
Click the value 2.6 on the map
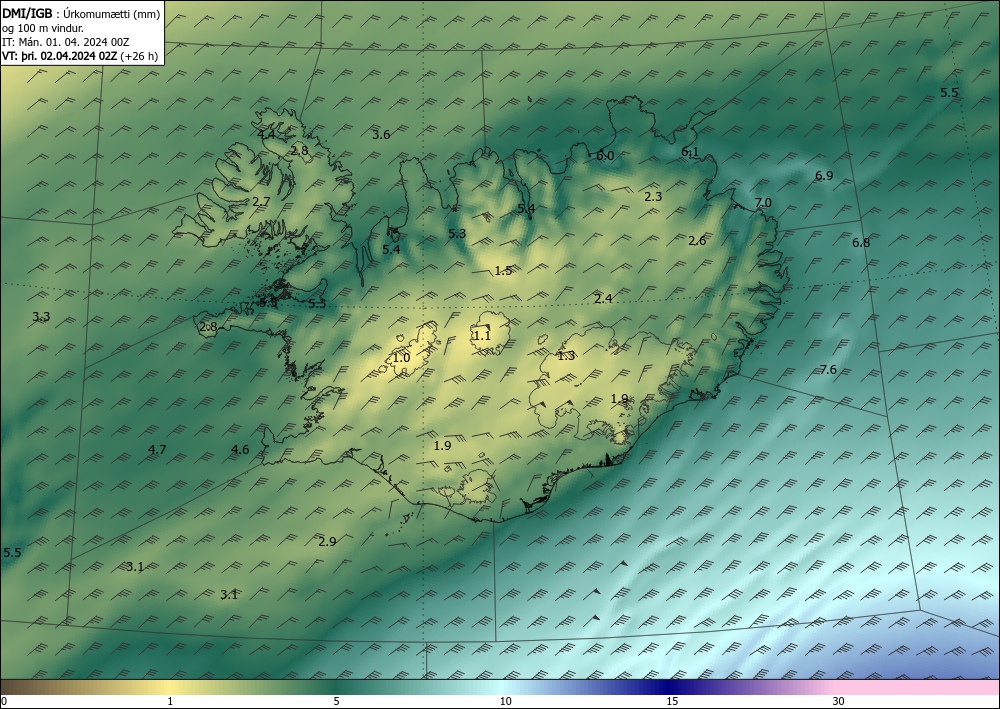[x=697, y=240]
